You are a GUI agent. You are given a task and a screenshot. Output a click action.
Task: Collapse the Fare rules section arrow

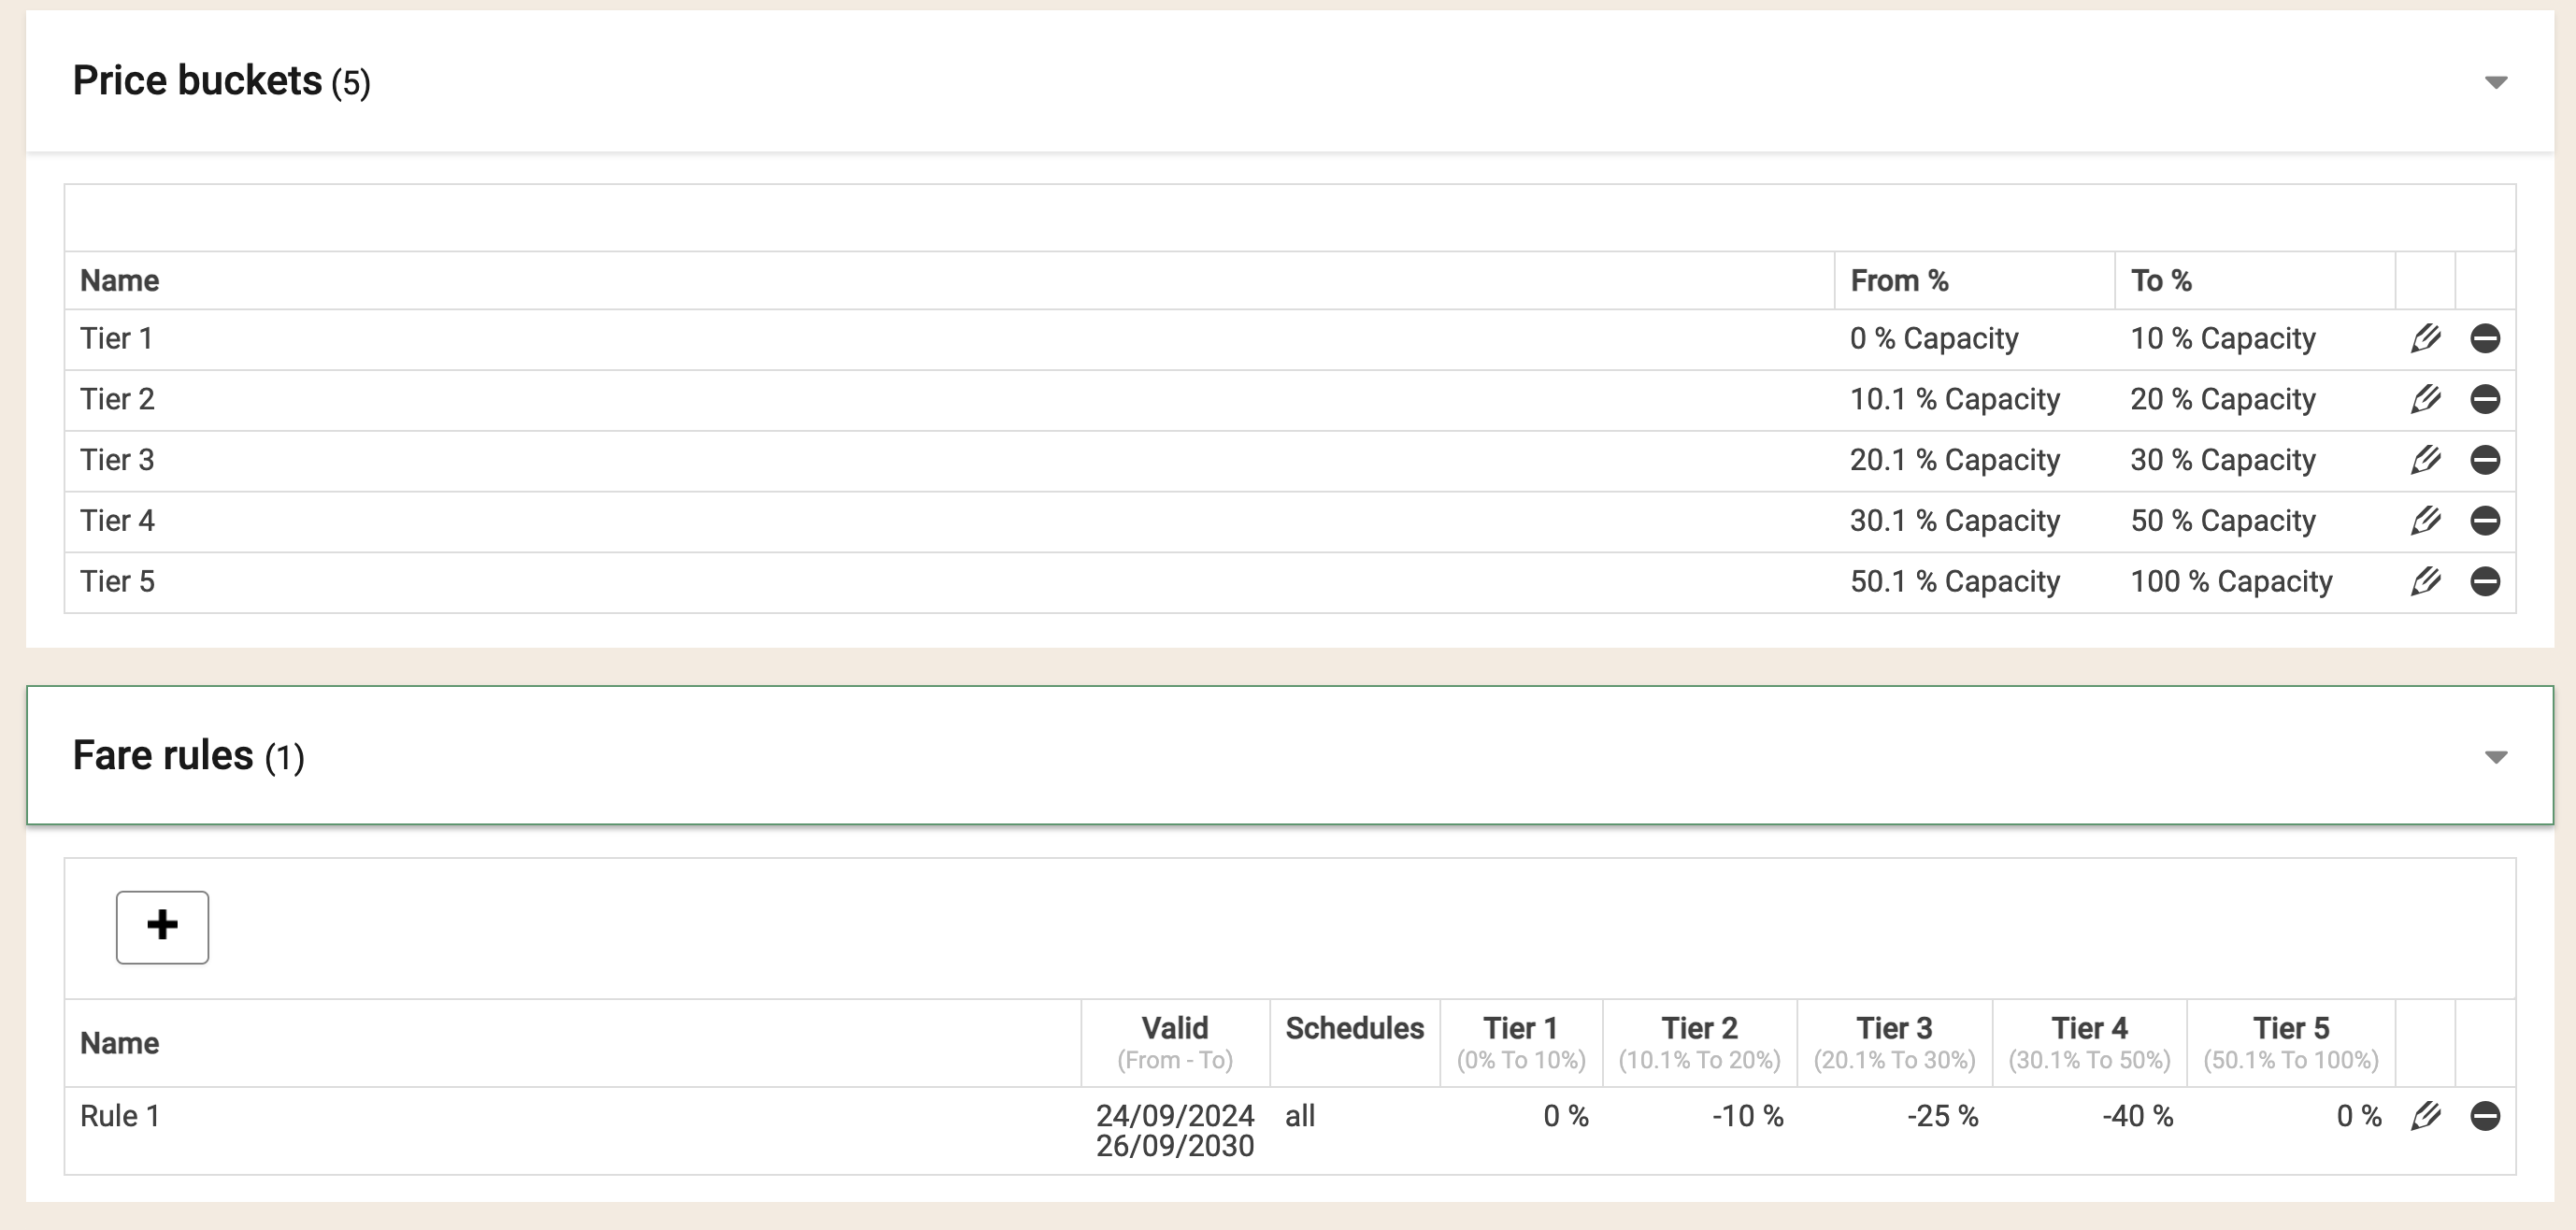[2496, 757]
